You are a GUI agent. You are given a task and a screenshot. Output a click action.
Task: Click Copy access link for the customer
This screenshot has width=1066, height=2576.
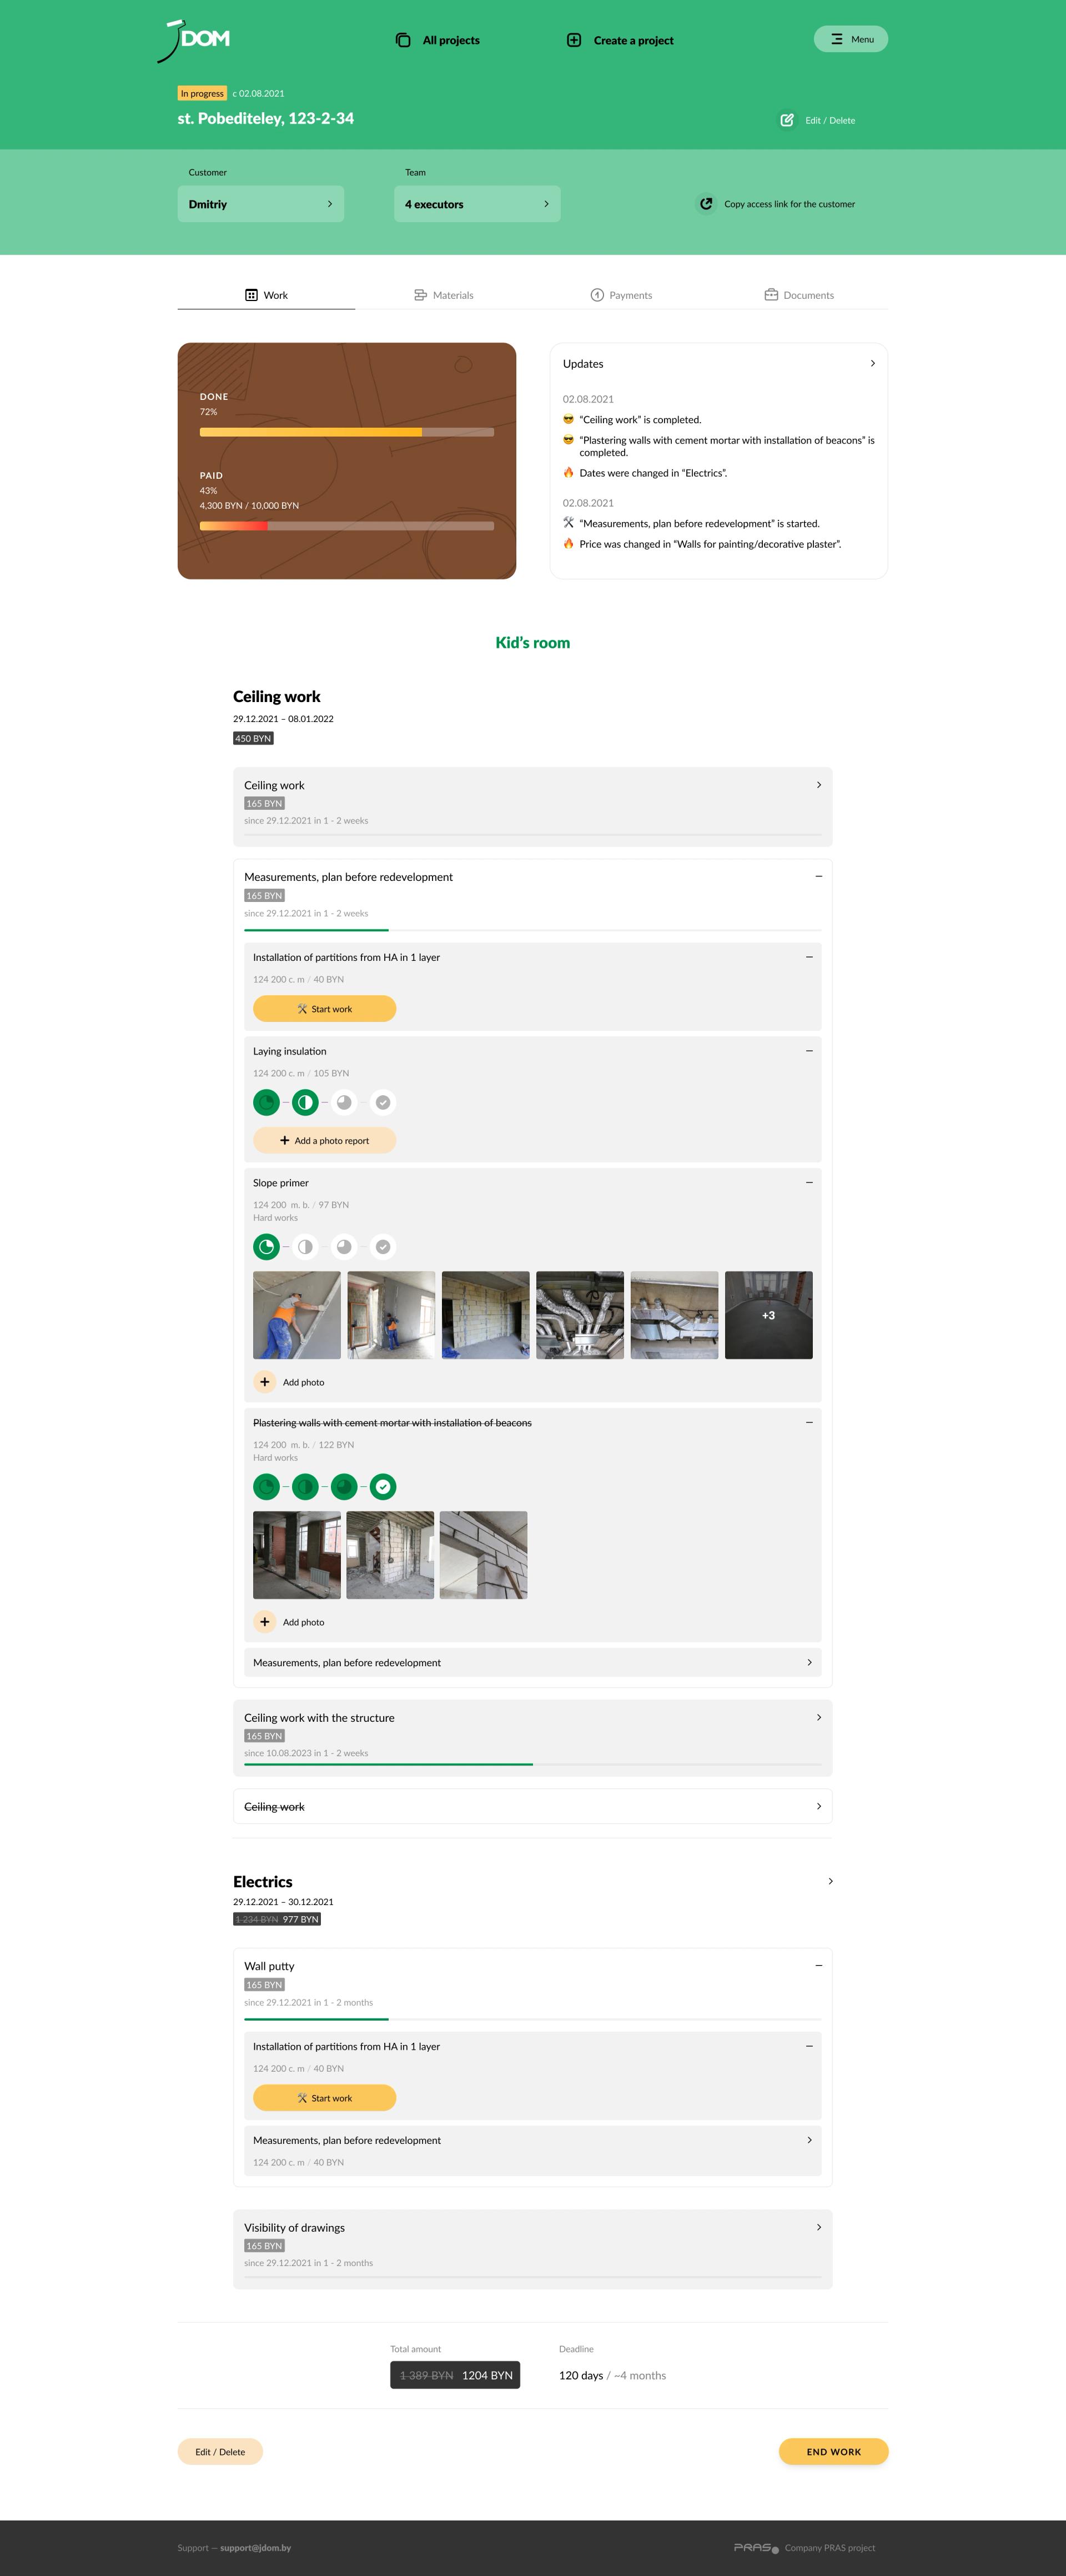point(776,204)
